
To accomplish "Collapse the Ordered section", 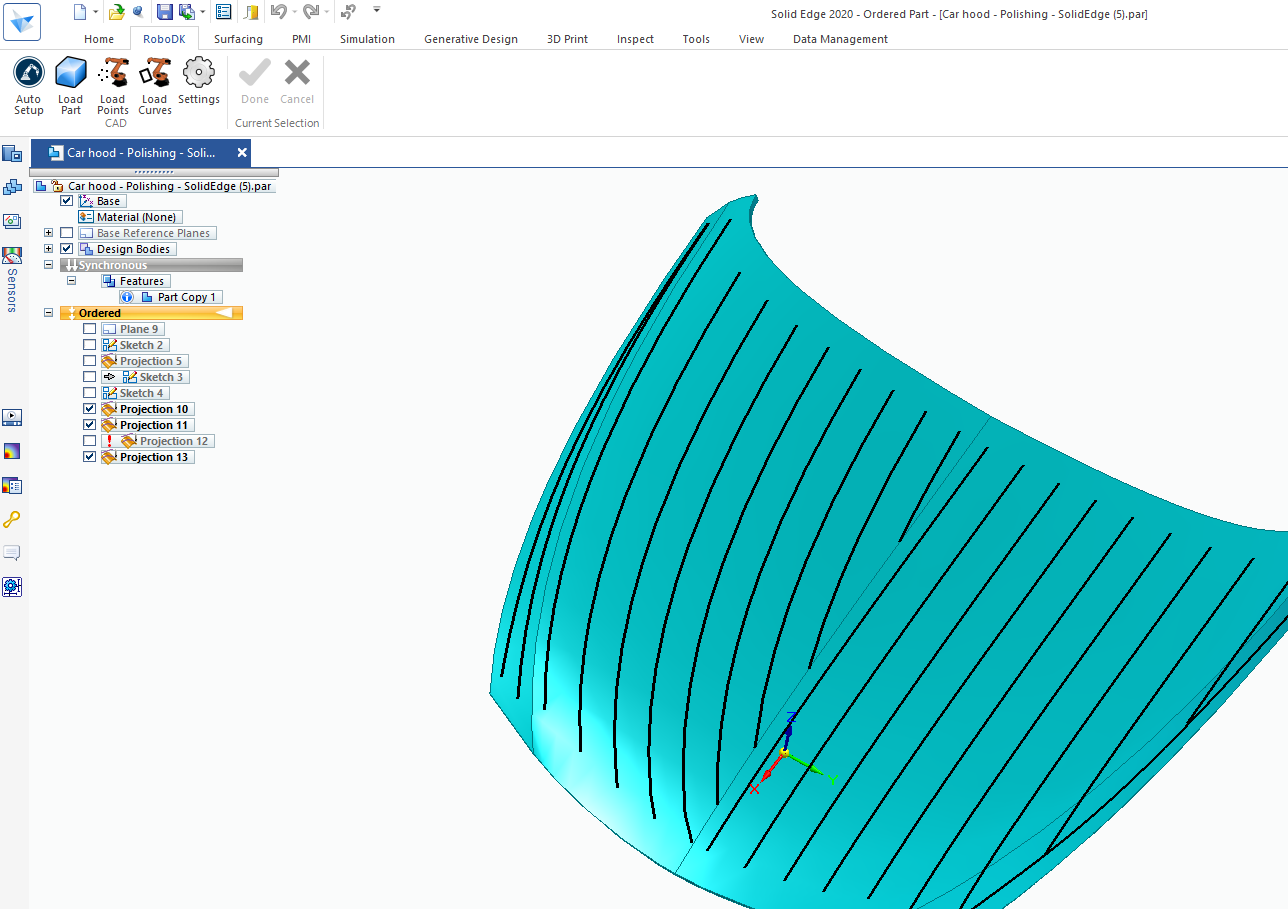I will tap(48, 313).
